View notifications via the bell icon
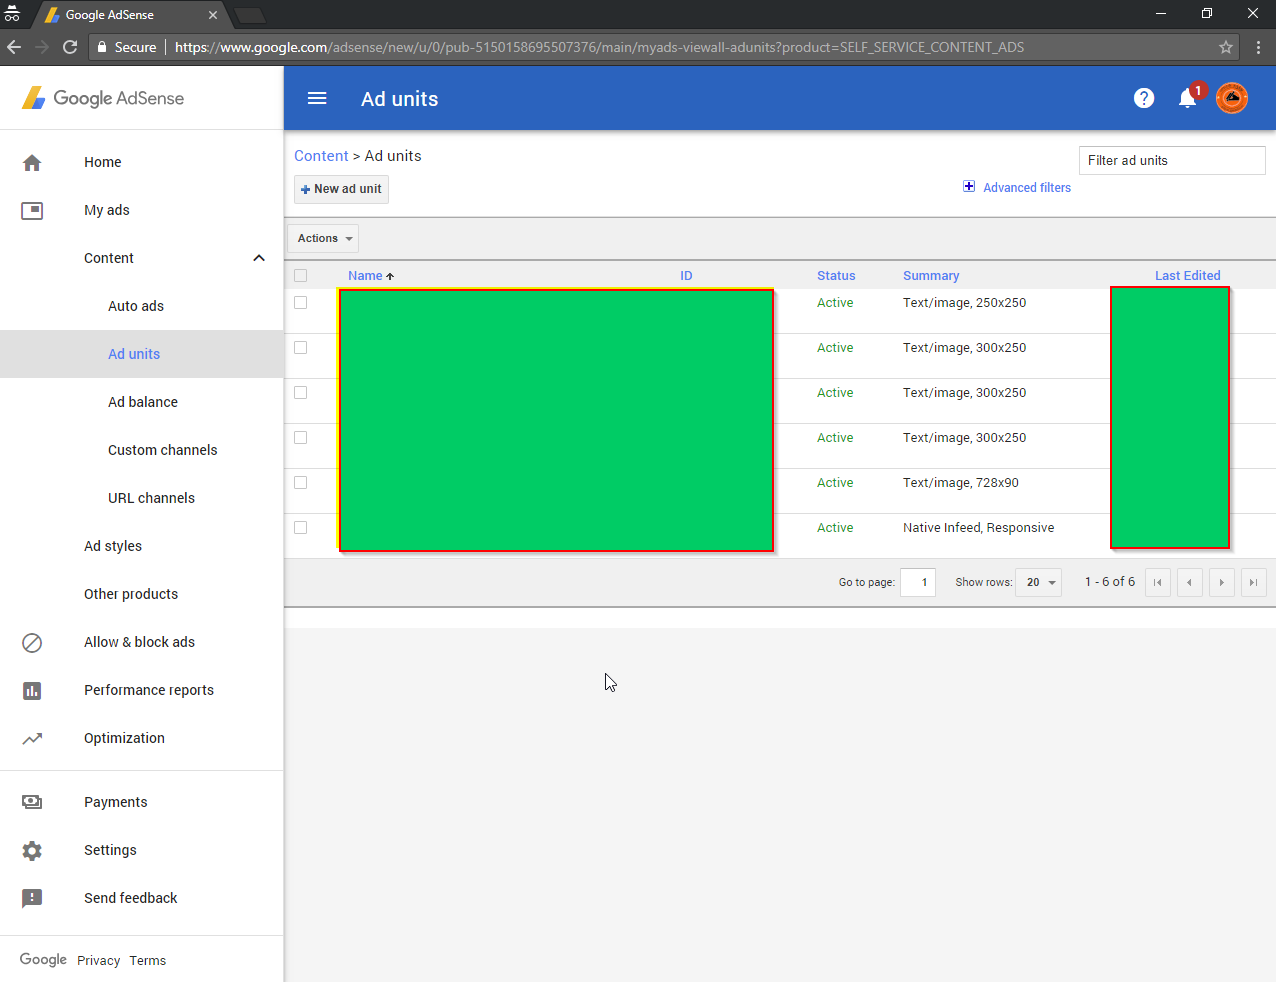Viewport: 1276px width, 982px height. 1188,98
